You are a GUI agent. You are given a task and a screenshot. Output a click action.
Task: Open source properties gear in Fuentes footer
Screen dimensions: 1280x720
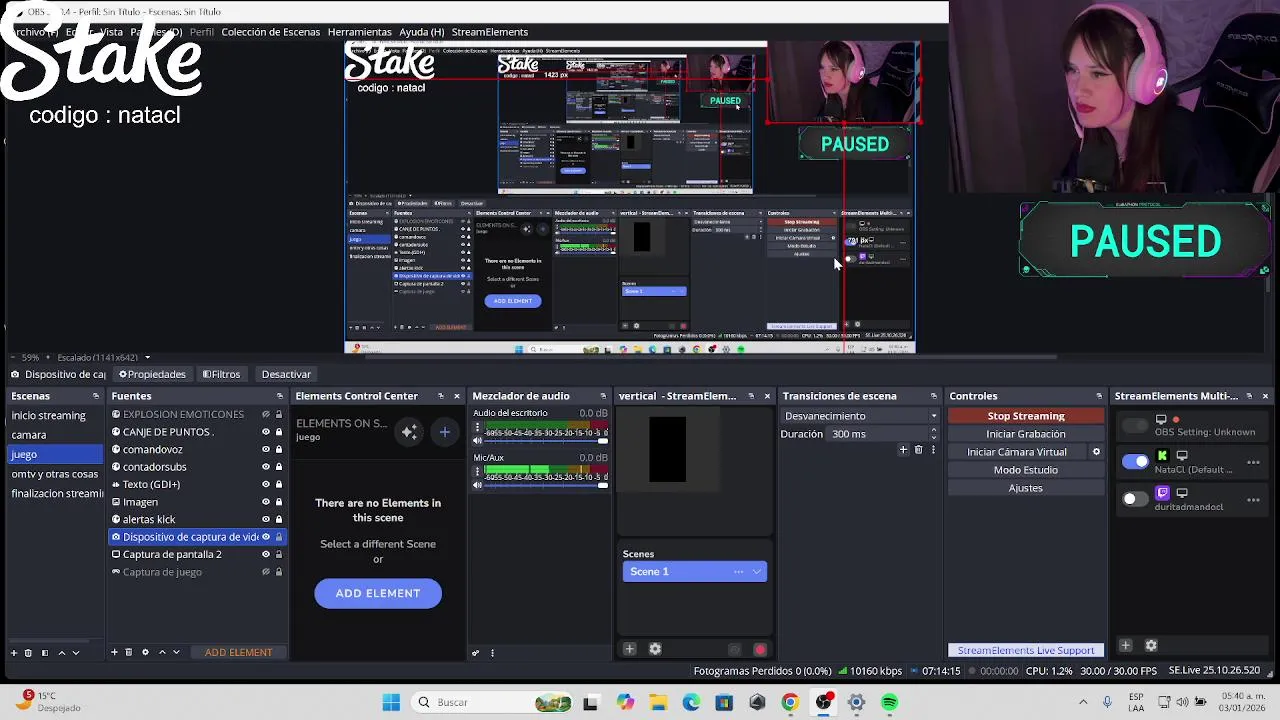145,652
